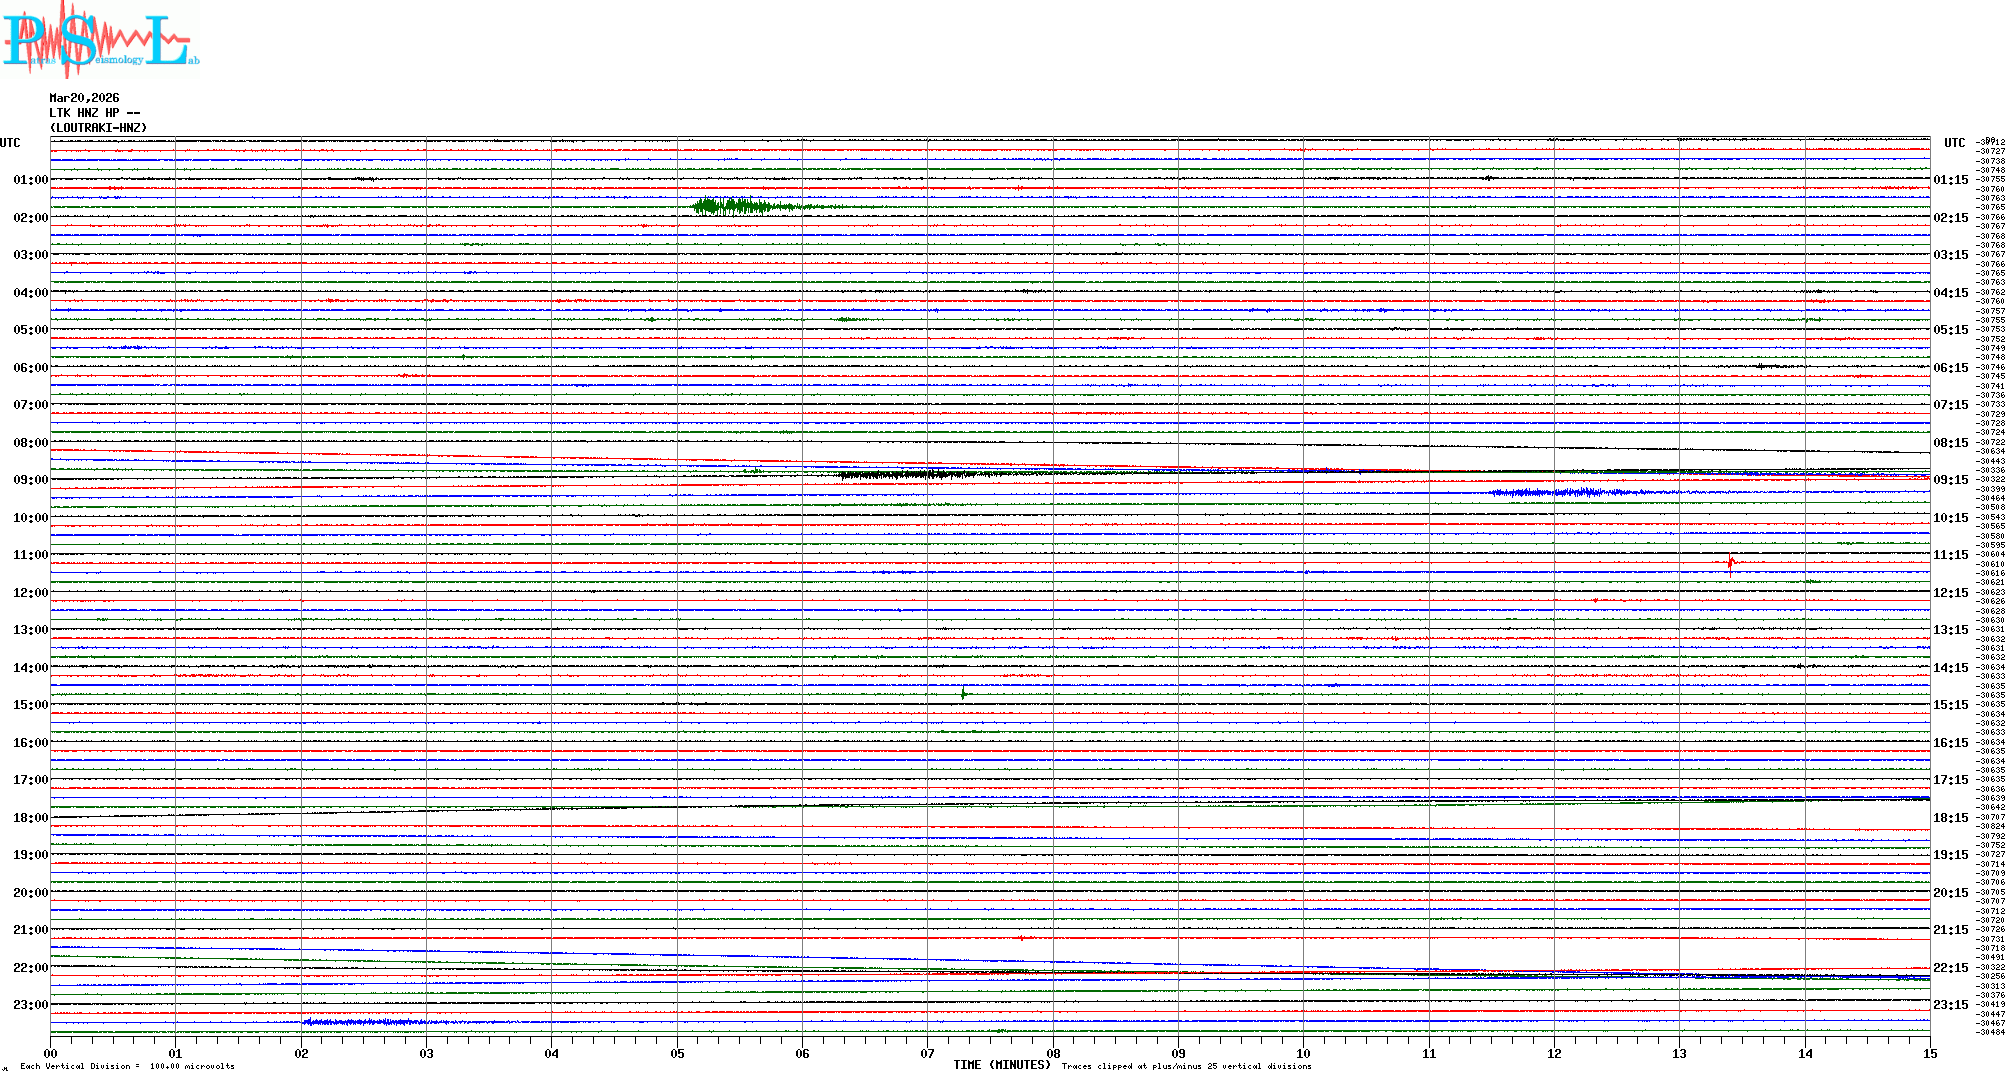2010x1080 pixels.
Task: Click the (LOUTRAKI-HNZ) station name
Action: pos(98,128)
